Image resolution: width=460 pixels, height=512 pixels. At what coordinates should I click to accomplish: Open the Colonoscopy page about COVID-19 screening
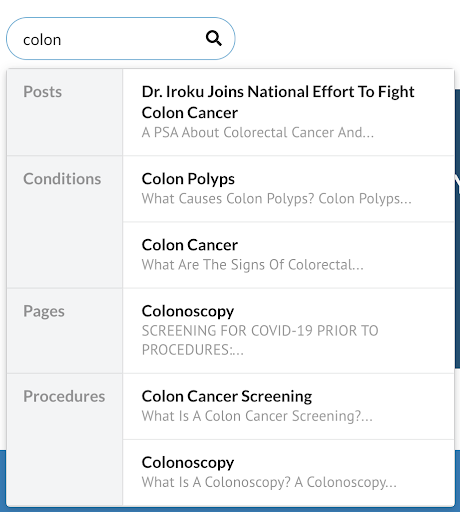pyautogui.click(x=288, y=331)
